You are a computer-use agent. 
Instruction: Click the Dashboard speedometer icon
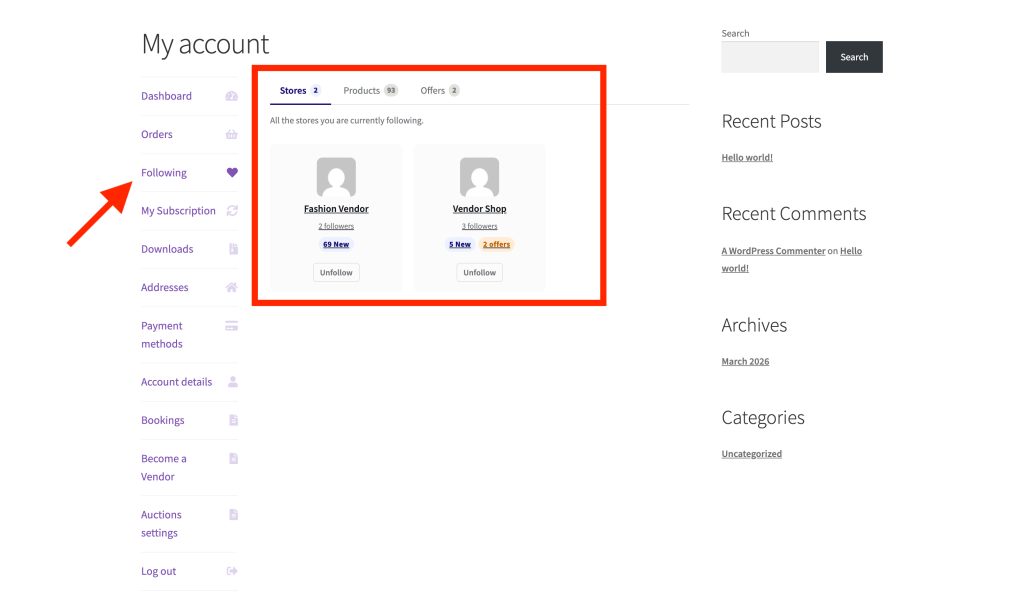(232, 96)
